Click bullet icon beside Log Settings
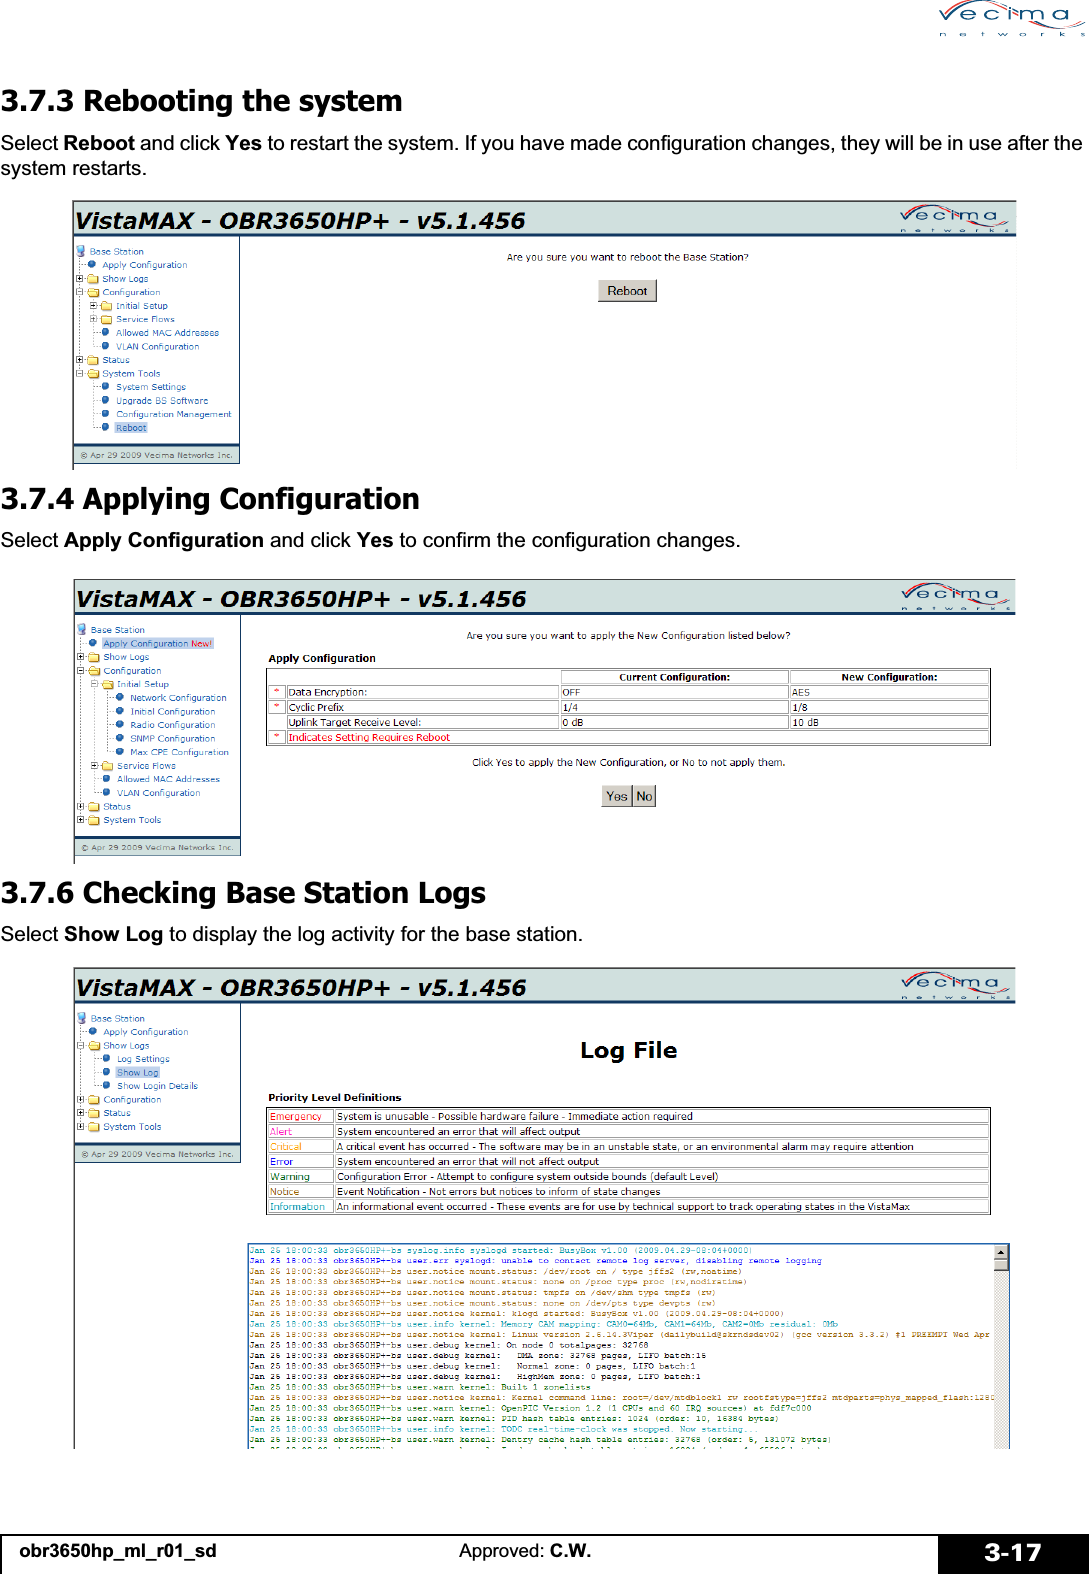 coord(106,1058)
